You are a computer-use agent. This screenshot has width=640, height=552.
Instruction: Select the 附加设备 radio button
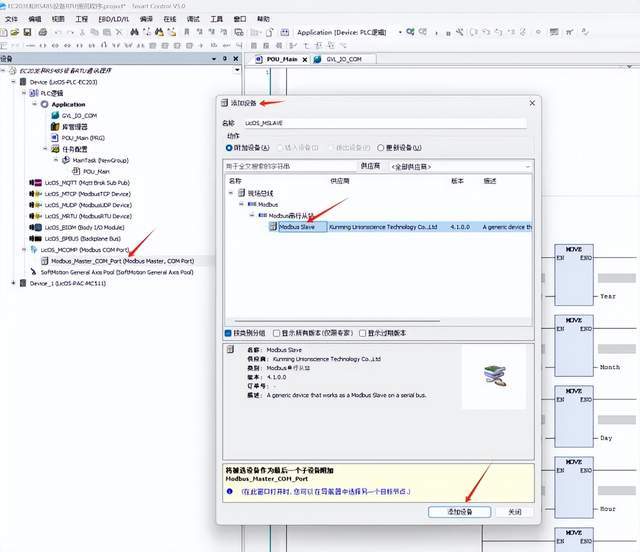(x=229, y=147)
